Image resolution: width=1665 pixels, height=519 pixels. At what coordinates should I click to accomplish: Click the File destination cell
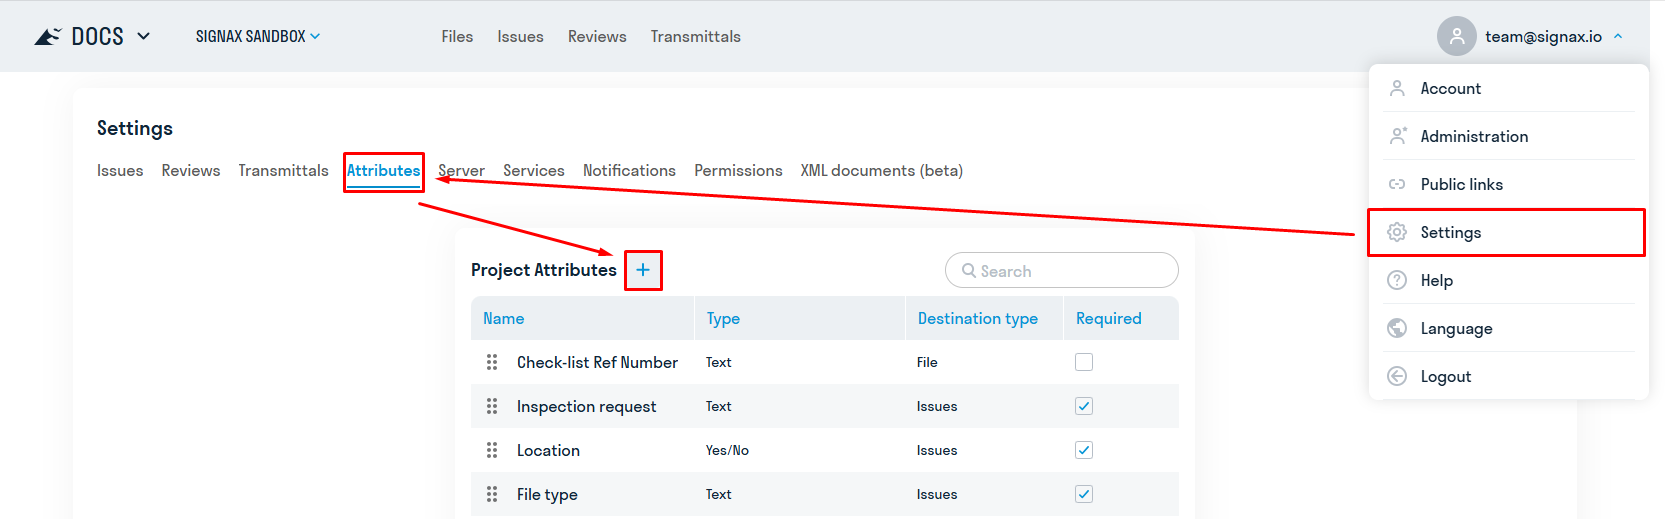(x=927, y=362)
